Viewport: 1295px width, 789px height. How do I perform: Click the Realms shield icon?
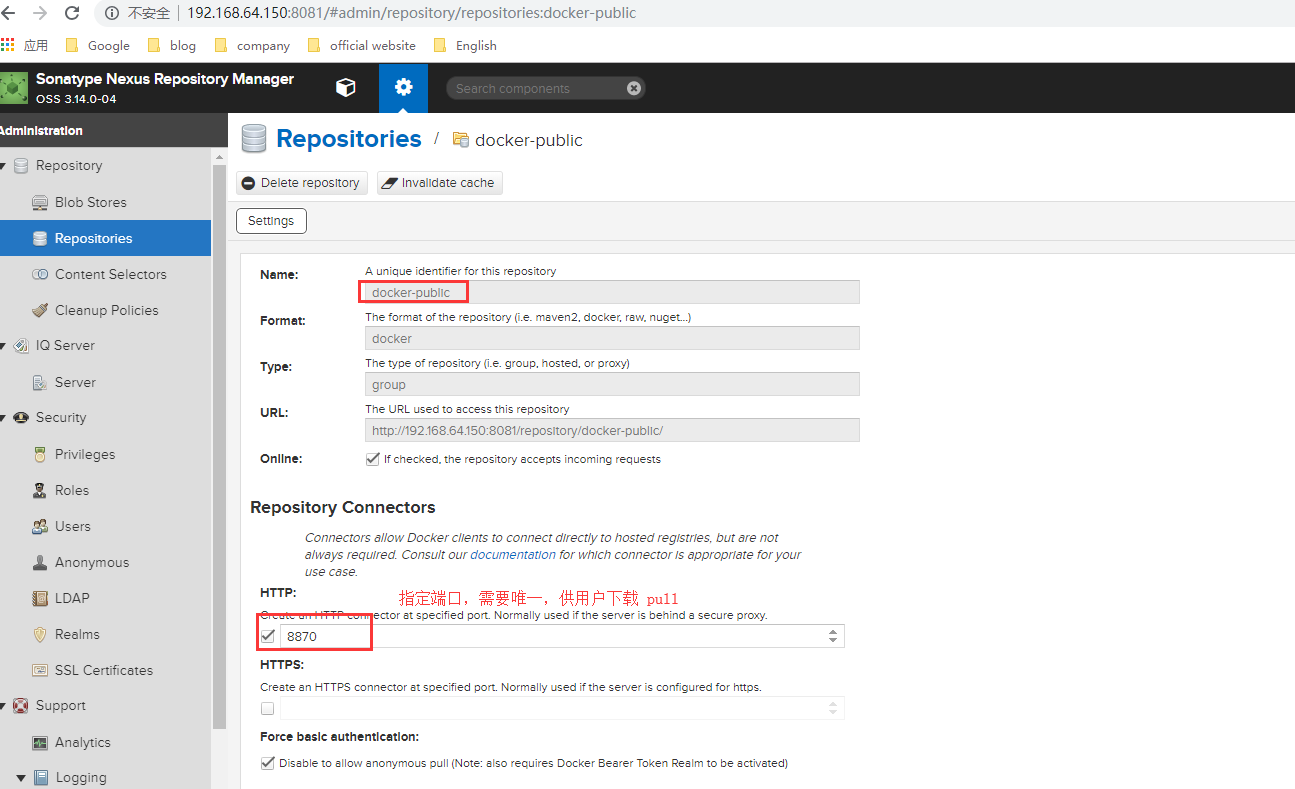point(40,634)
